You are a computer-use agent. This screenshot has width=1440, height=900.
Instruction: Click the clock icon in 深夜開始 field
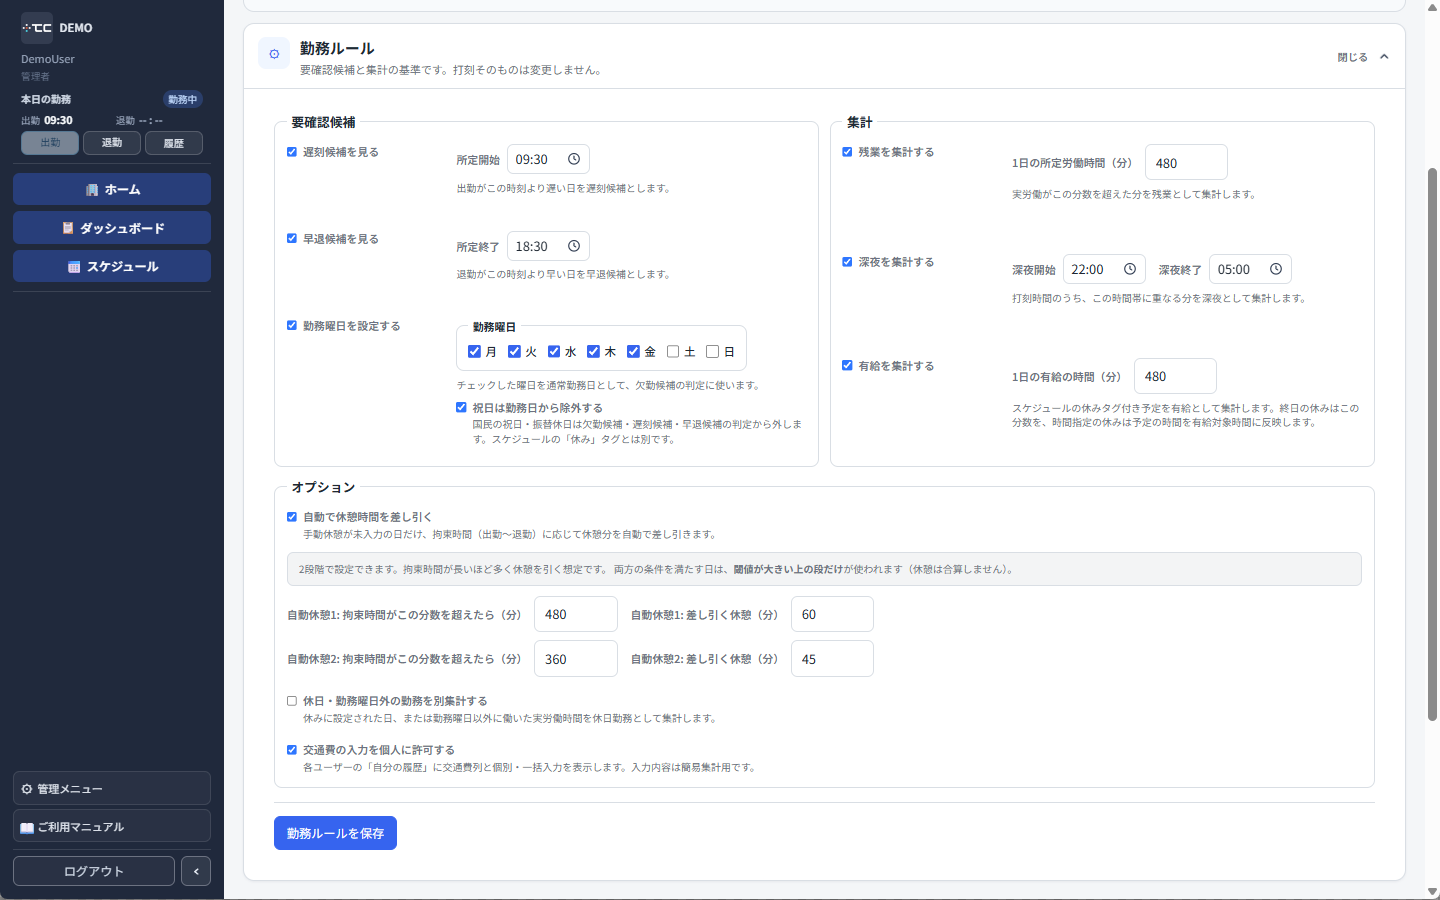1130,269
